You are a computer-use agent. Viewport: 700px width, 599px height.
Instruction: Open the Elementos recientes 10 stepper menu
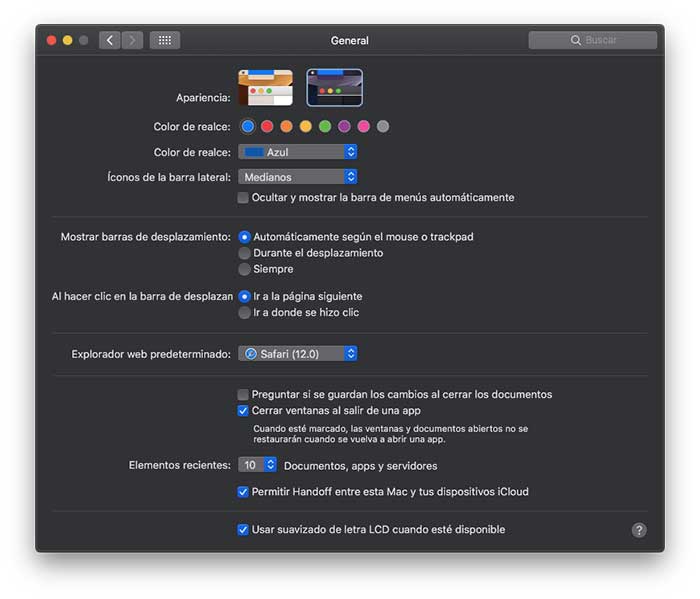pyautogui.click(x=258, y=465)
